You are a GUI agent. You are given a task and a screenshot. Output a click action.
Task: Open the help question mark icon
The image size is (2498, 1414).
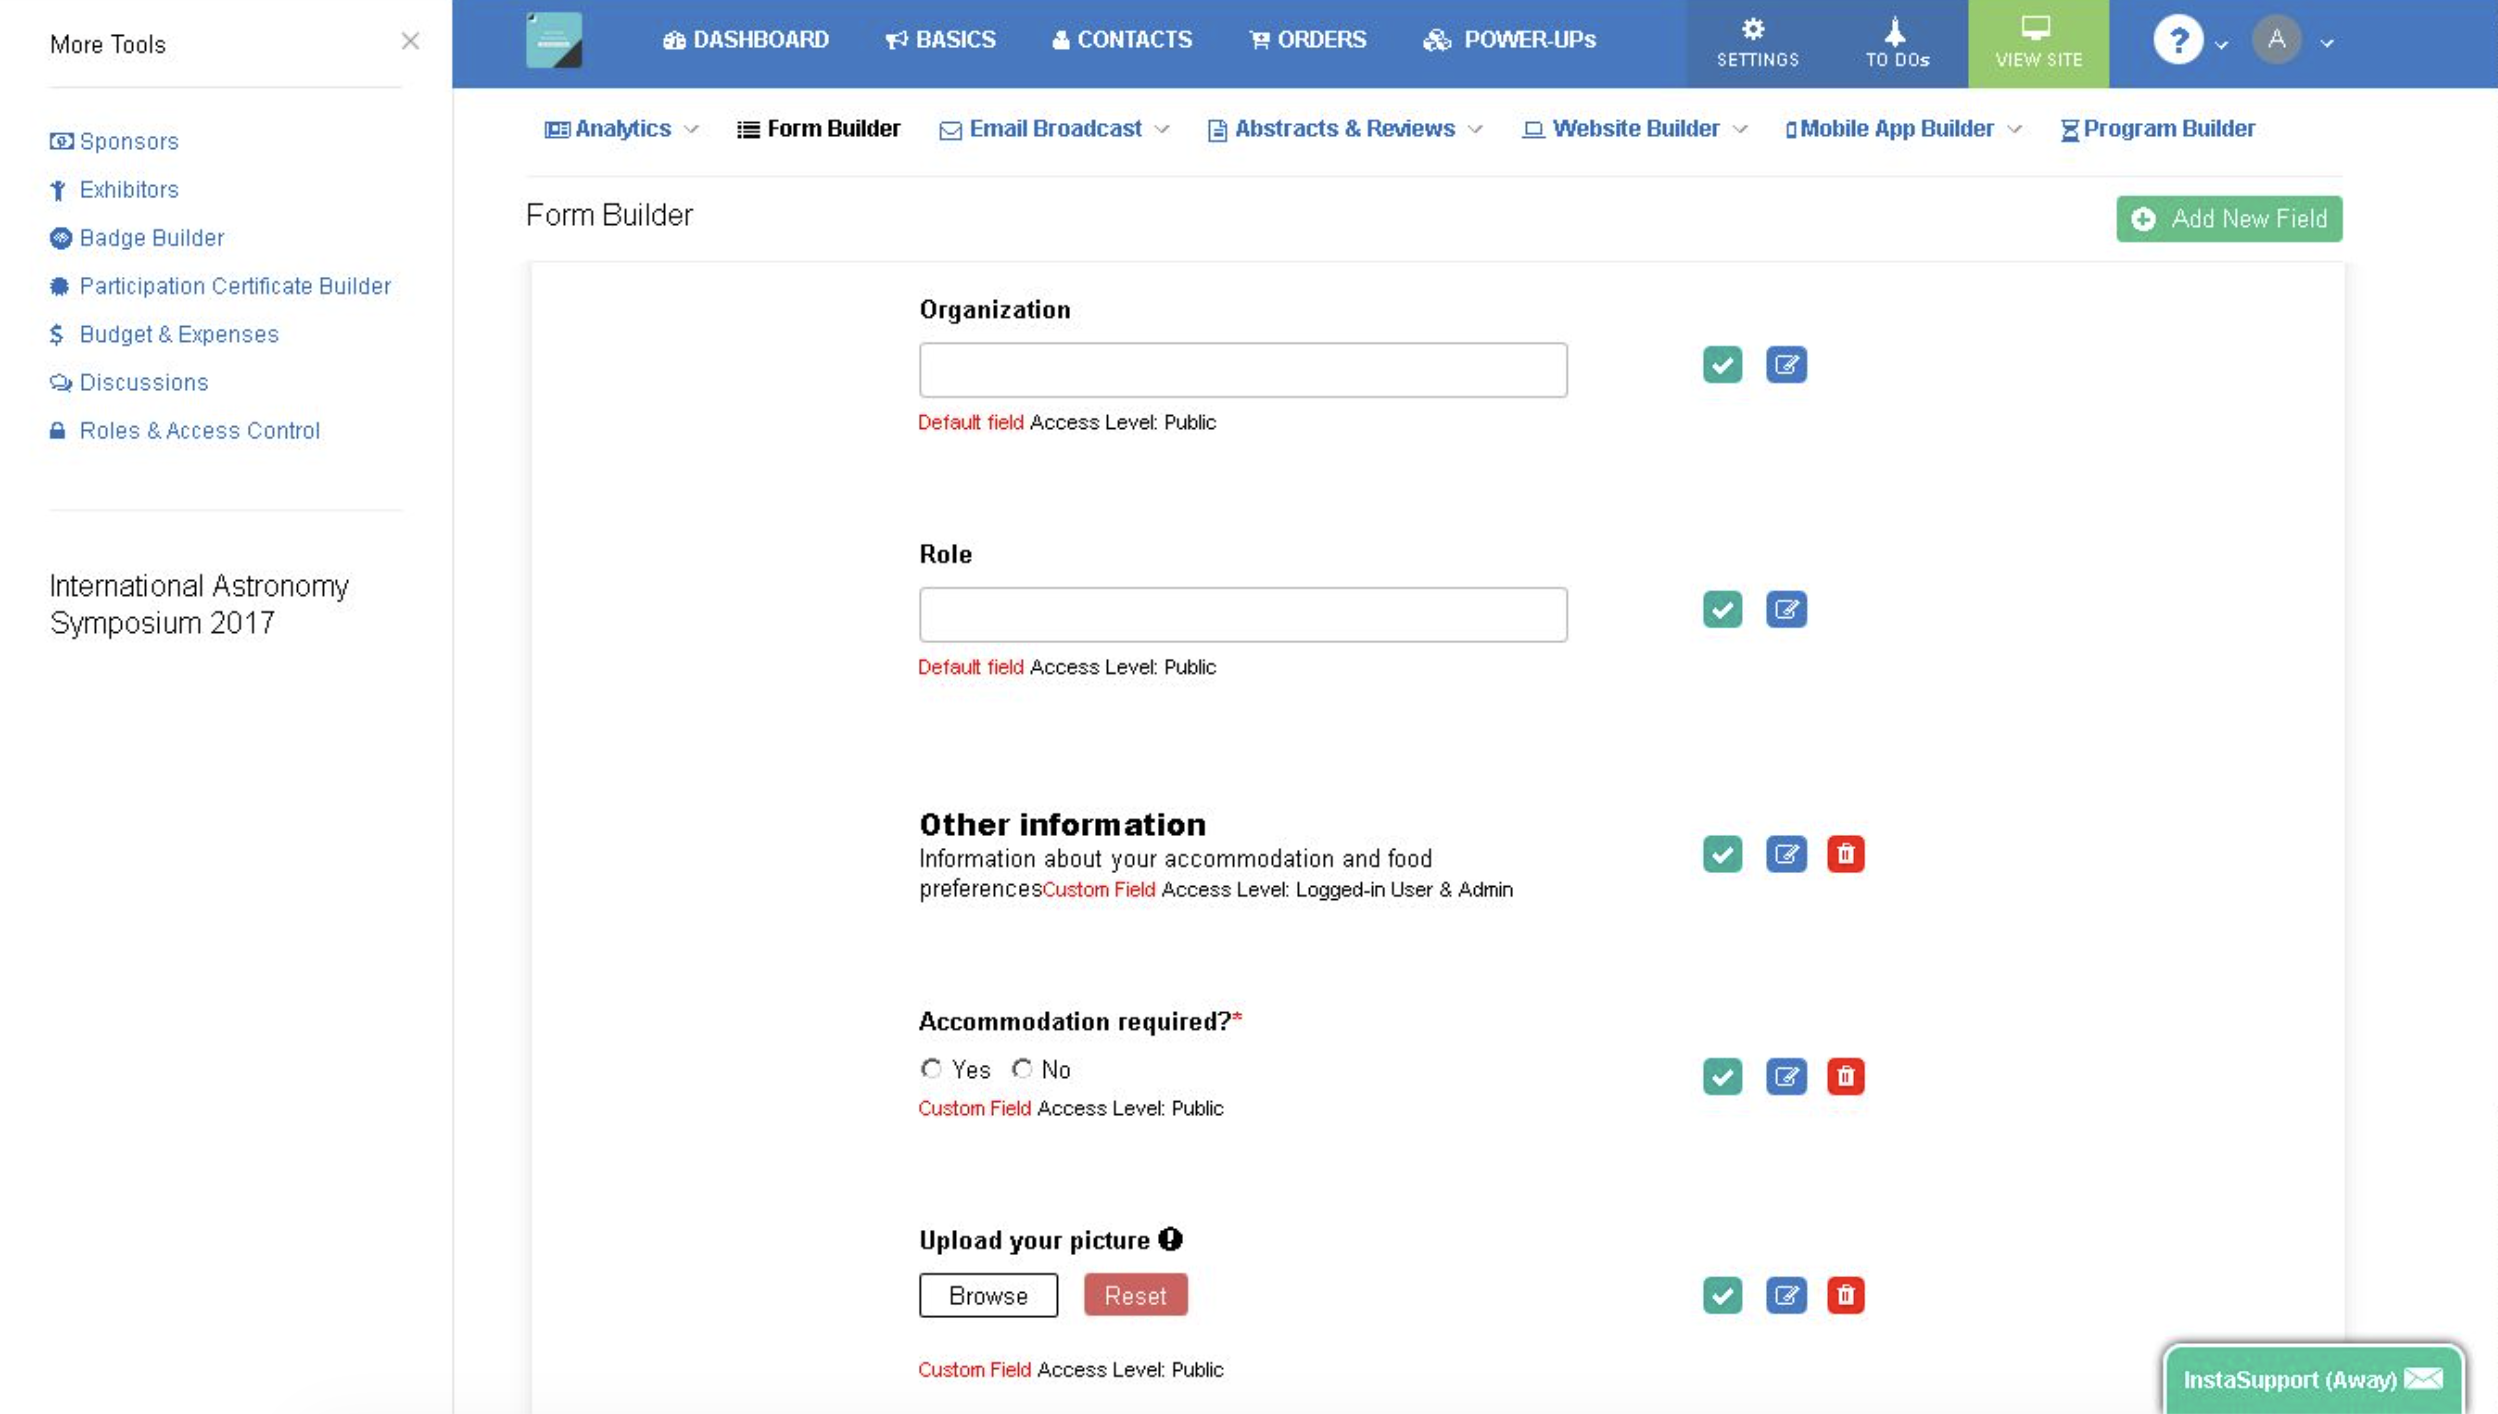tap(2178, 40)
